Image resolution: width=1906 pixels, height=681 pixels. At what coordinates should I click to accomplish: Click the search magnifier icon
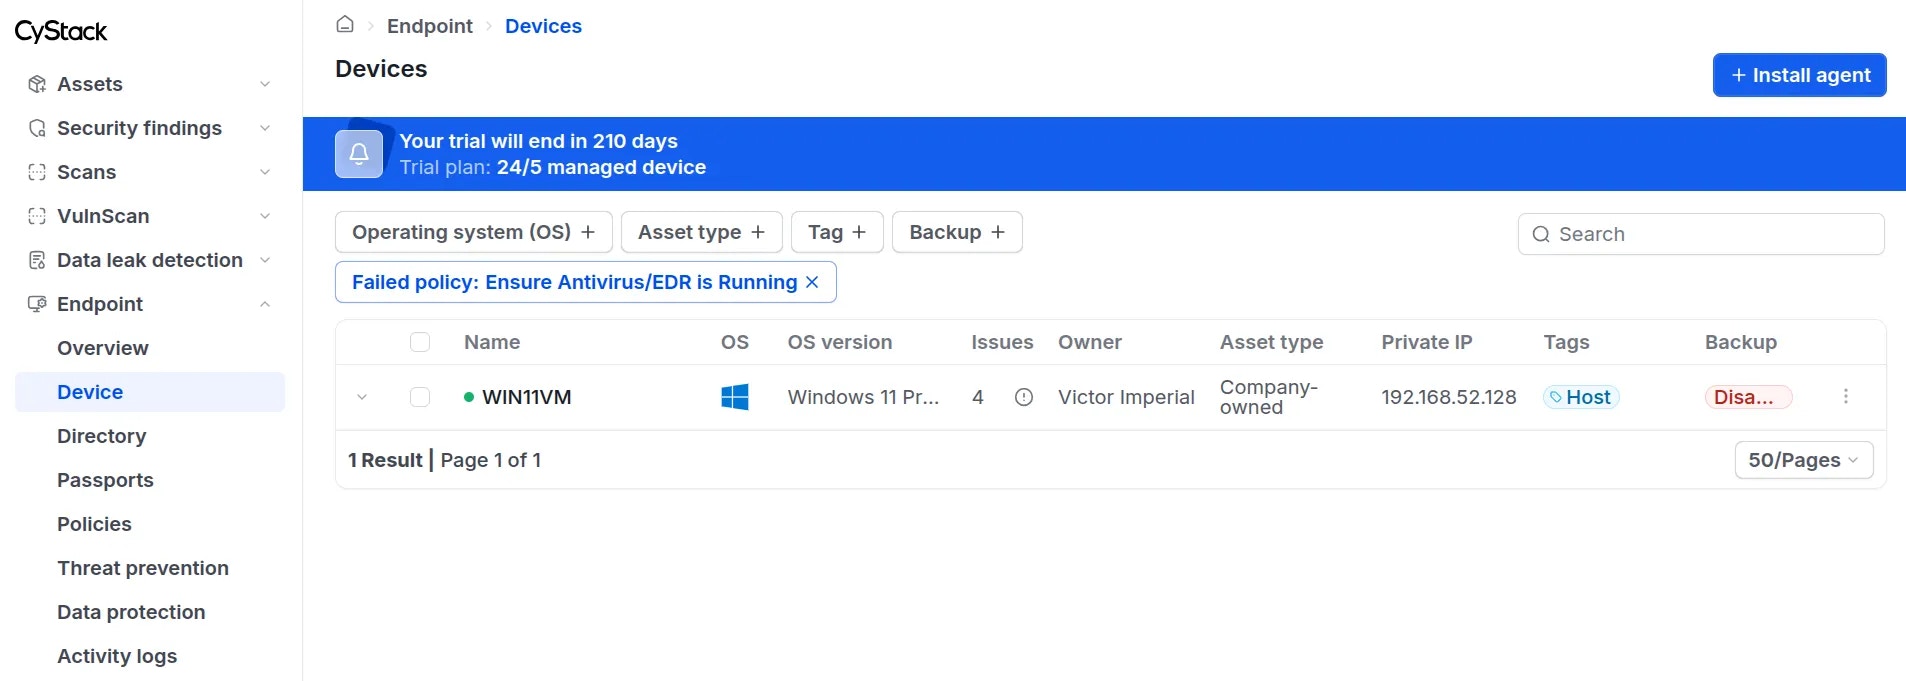(1541, 234)
